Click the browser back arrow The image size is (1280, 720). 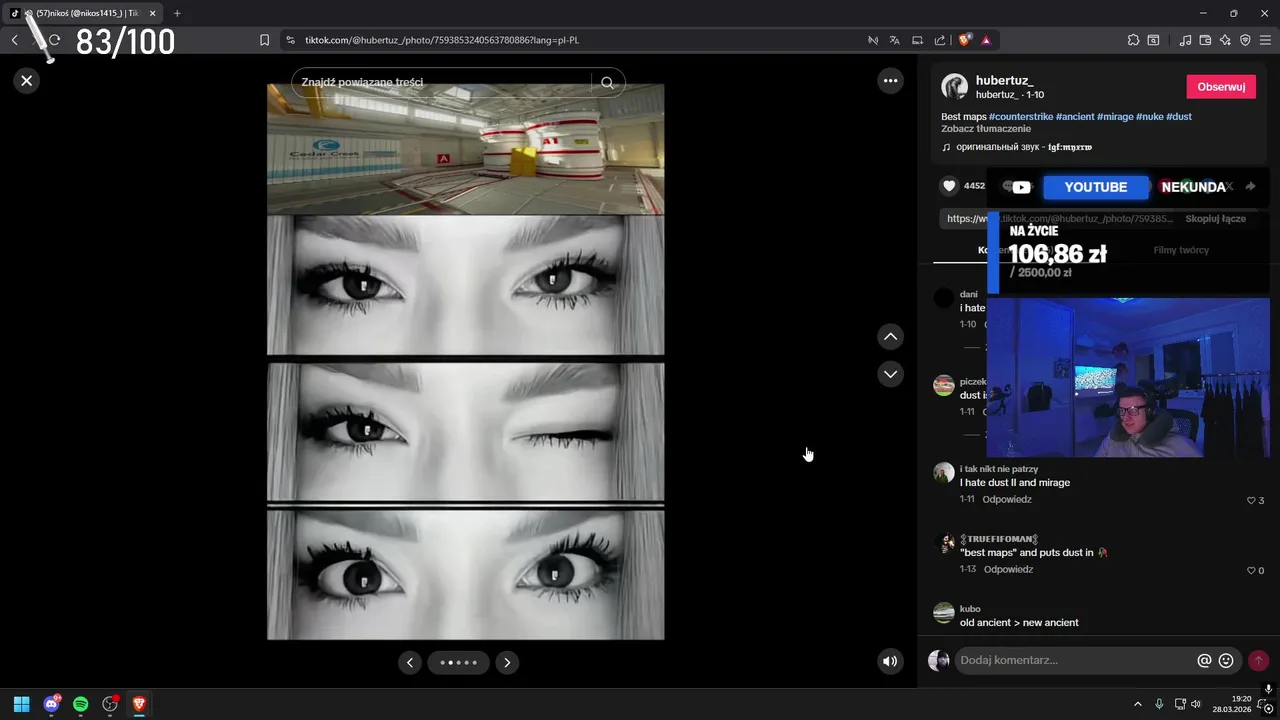[15, 40]
